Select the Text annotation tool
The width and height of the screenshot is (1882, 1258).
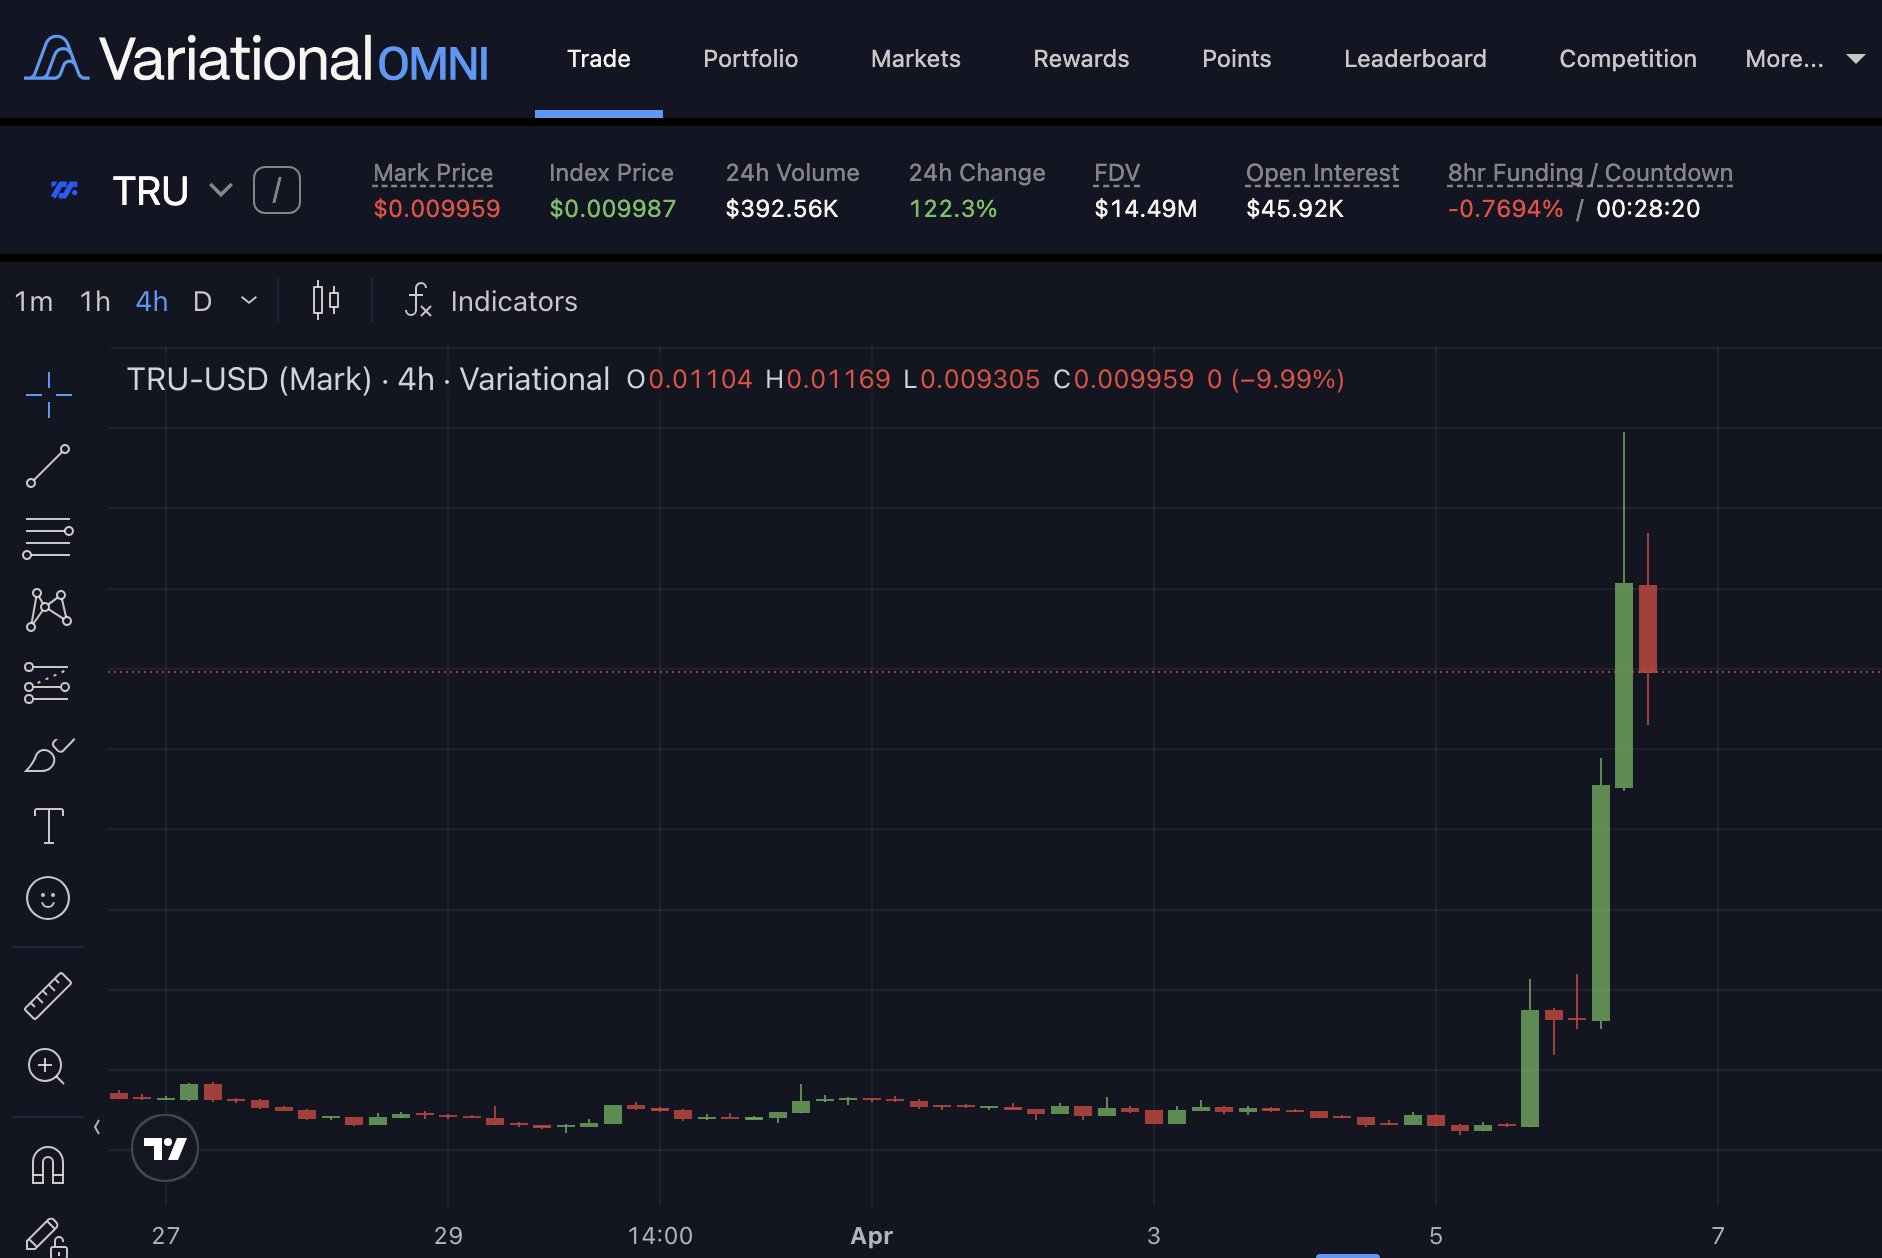pos(48,826)
